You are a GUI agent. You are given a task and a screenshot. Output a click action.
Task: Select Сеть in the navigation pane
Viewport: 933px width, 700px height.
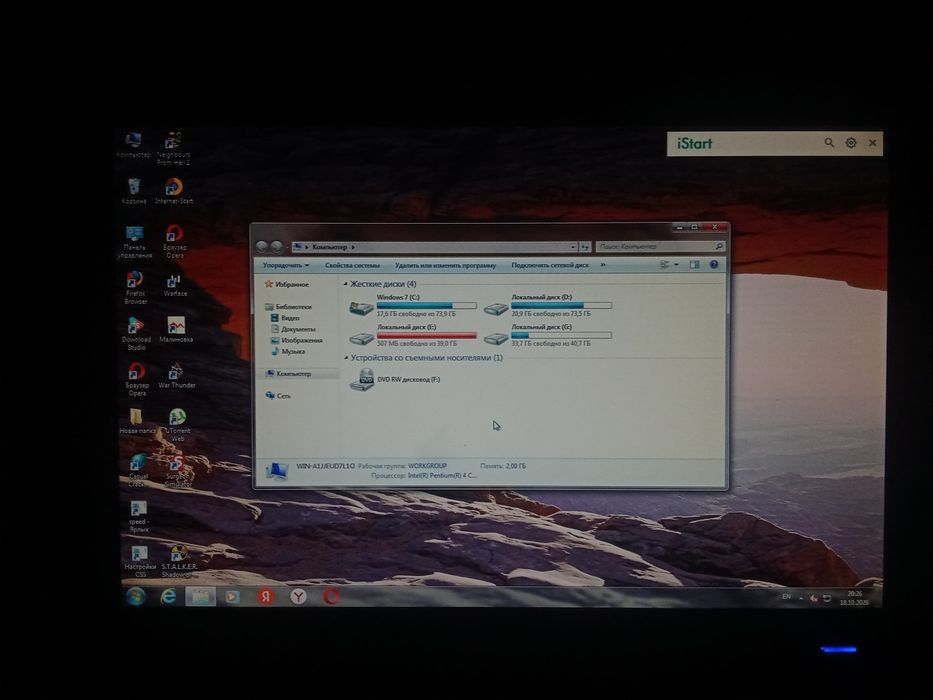pyautogui.click(x=278, y=396)
